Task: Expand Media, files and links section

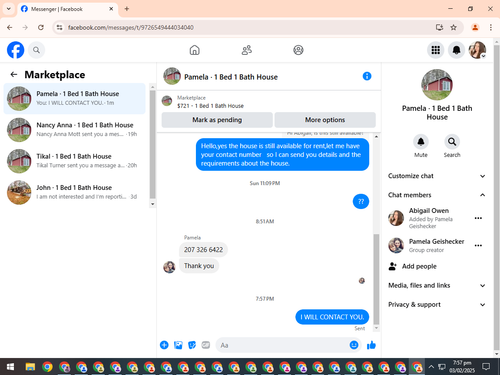Action: pos(436,285)
